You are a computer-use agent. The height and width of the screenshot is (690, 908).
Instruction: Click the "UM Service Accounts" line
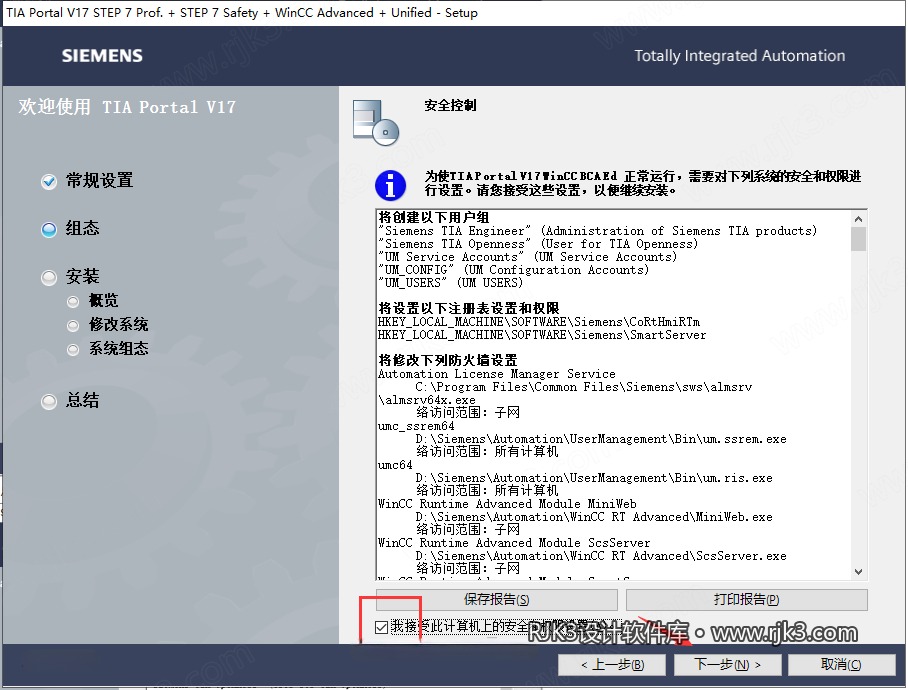coord(528,256)
